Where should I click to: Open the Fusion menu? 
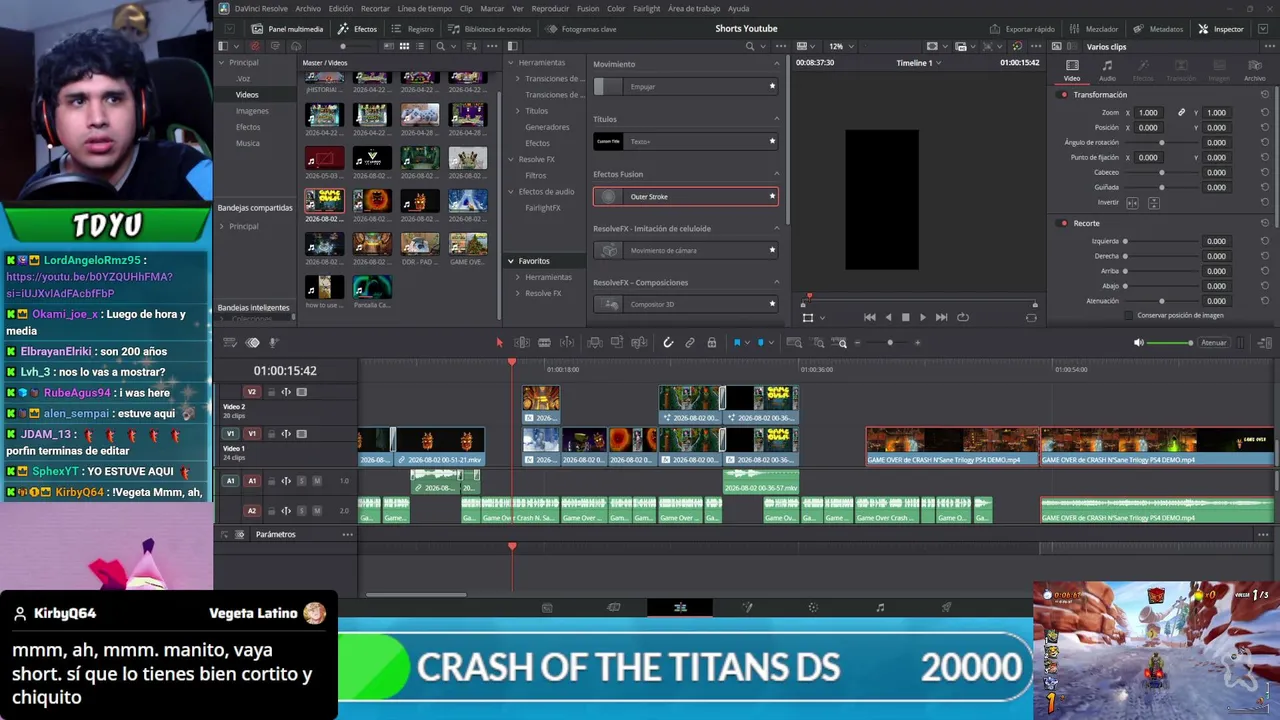[586, 8]
